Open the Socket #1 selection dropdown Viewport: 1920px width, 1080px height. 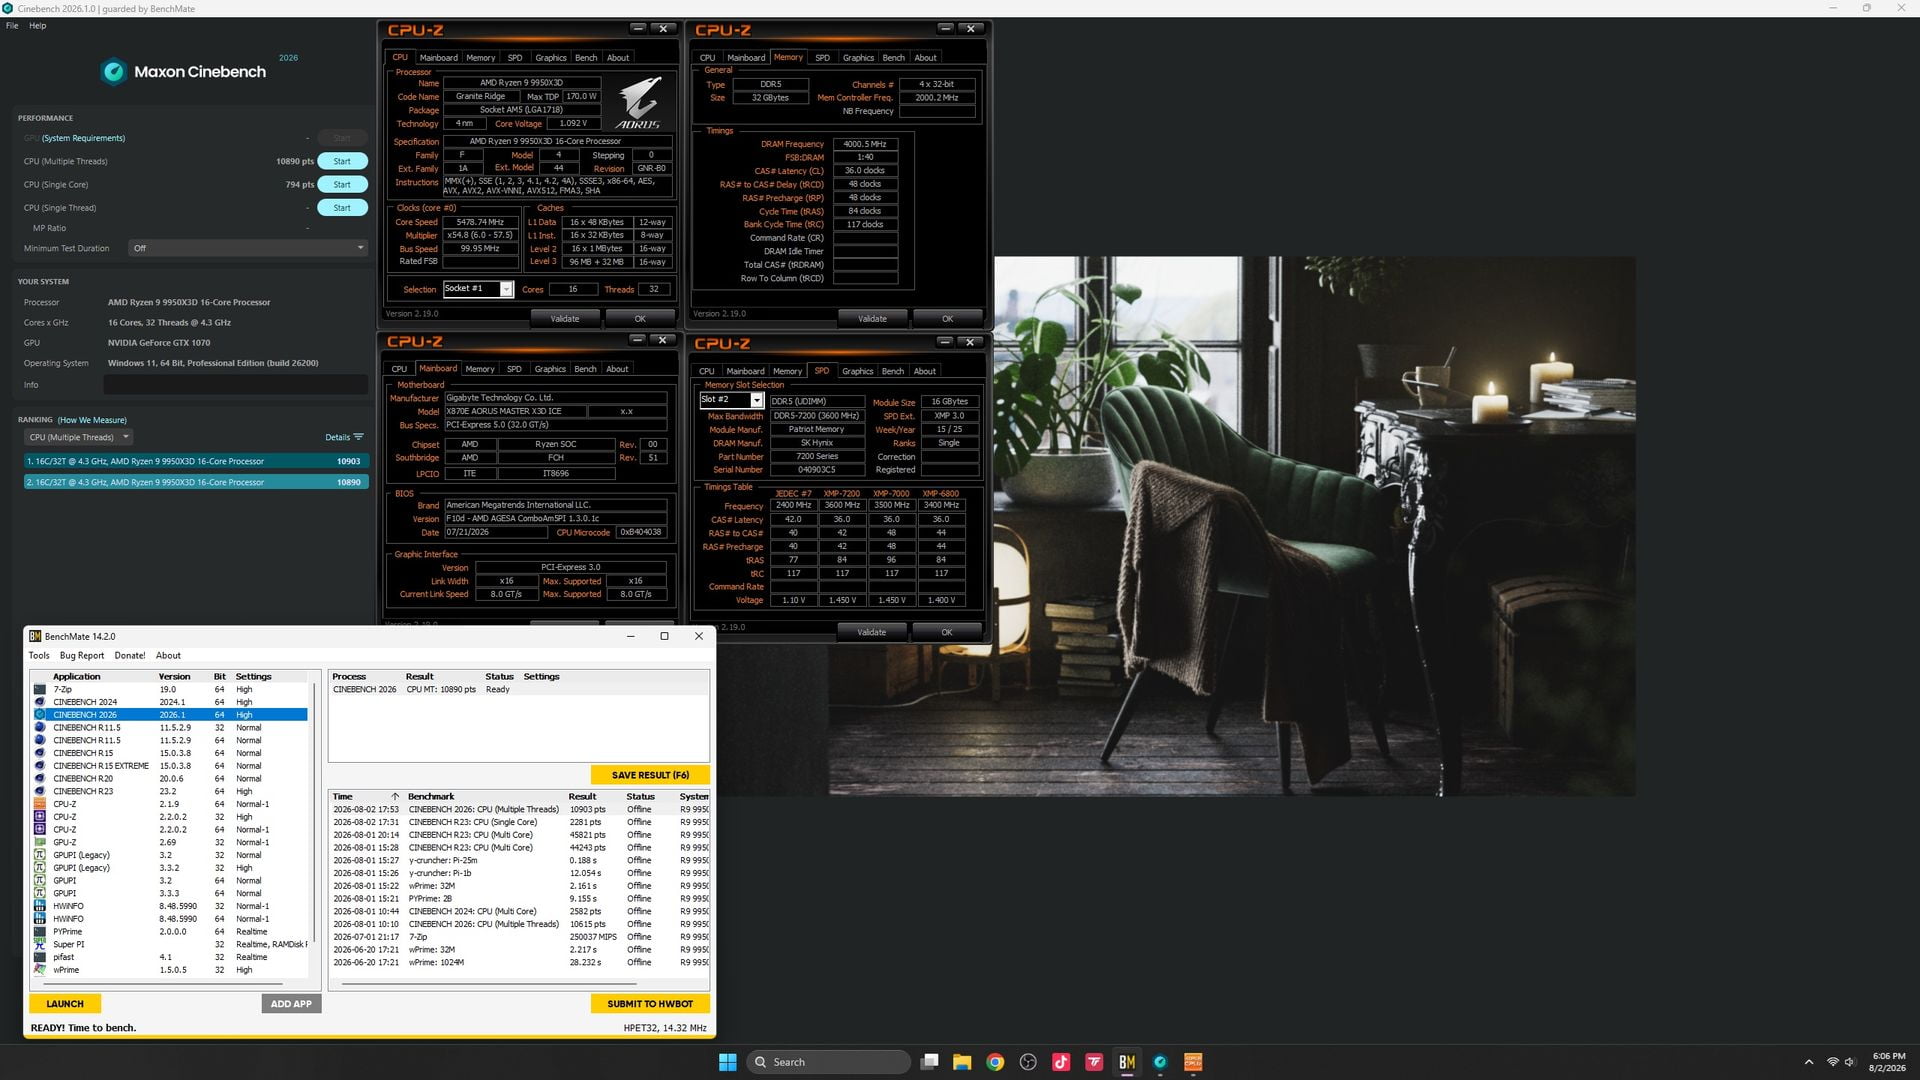(507, 289)
